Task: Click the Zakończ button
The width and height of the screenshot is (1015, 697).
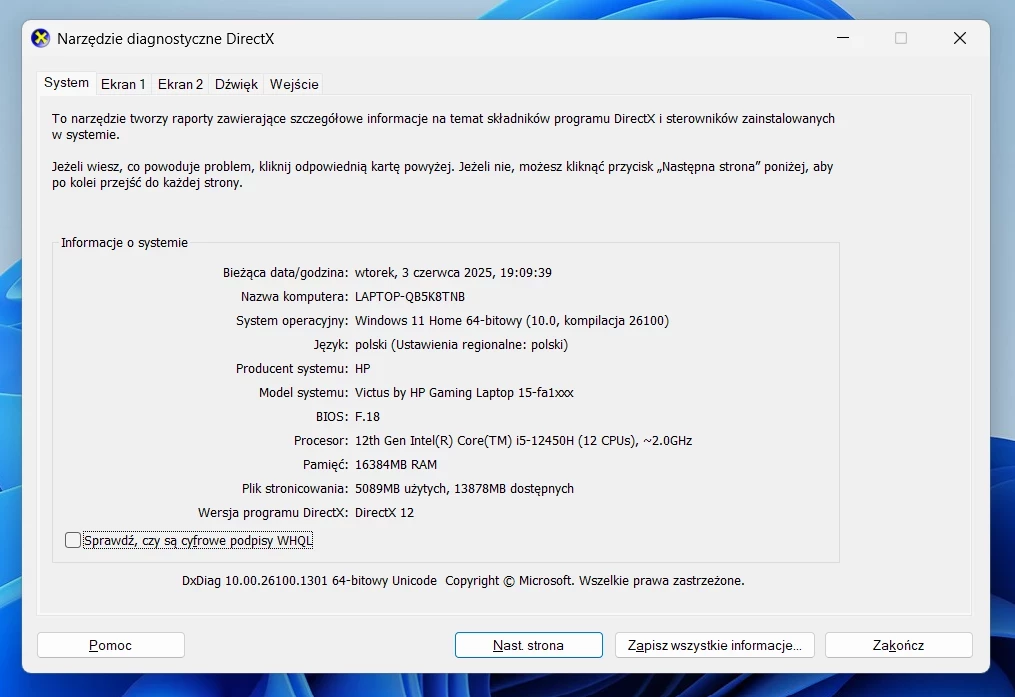Action: click(x=898, y=645)
